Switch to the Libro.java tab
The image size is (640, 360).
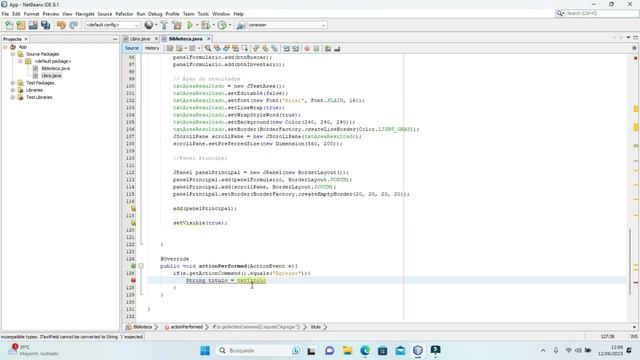pyautogui.click(x=139, y=39)
